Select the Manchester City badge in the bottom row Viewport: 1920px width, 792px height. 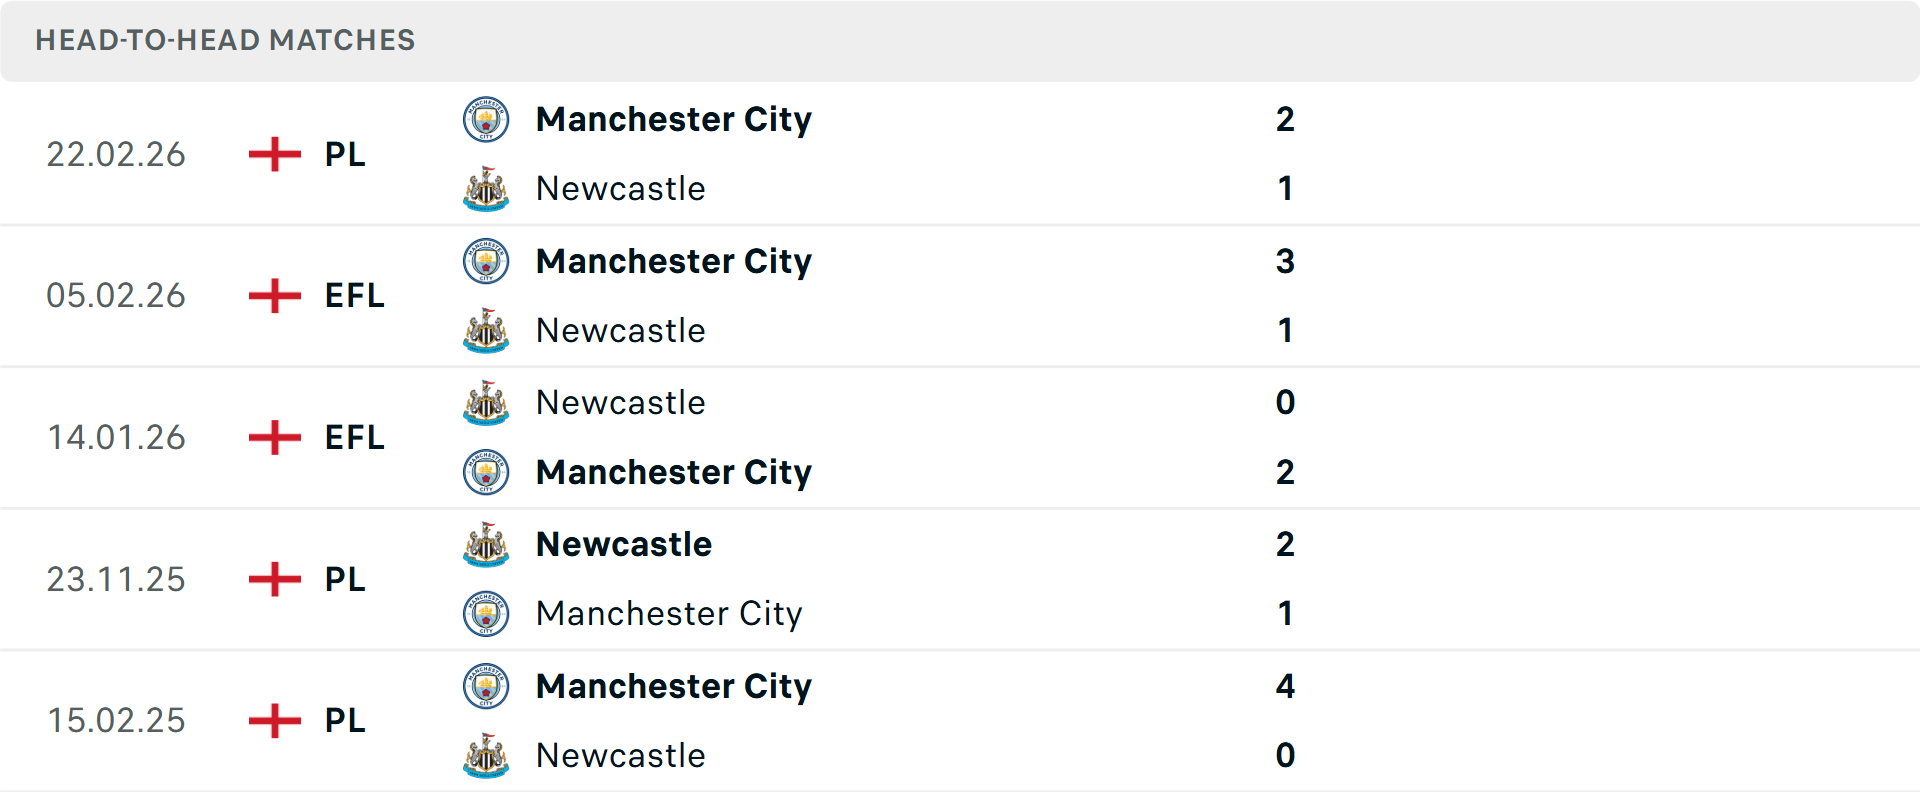tap(486, 687)
